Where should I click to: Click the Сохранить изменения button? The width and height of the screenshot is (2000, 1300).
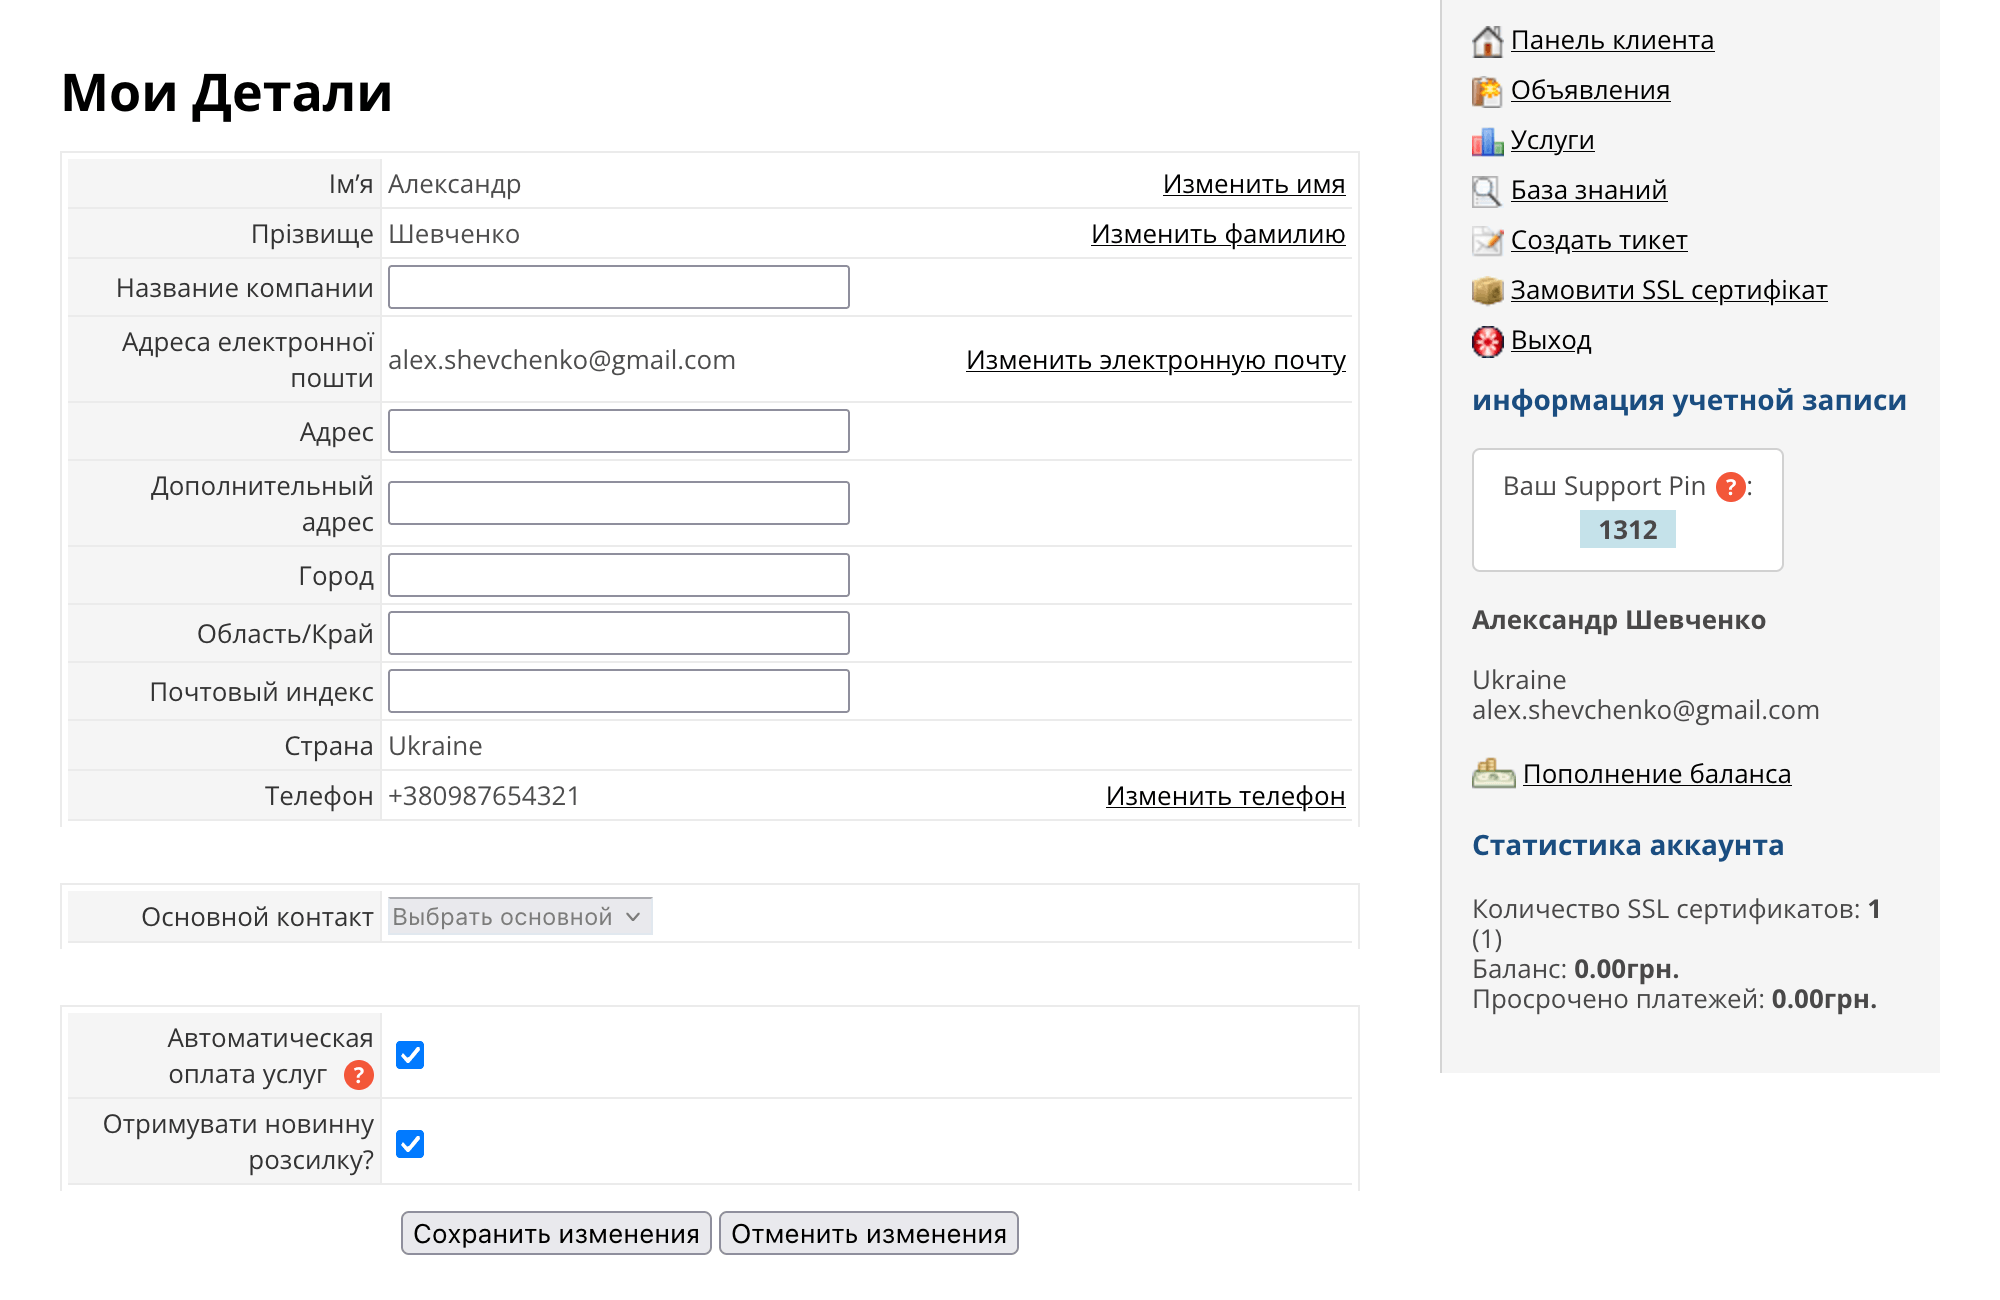tap(556, 1233)
